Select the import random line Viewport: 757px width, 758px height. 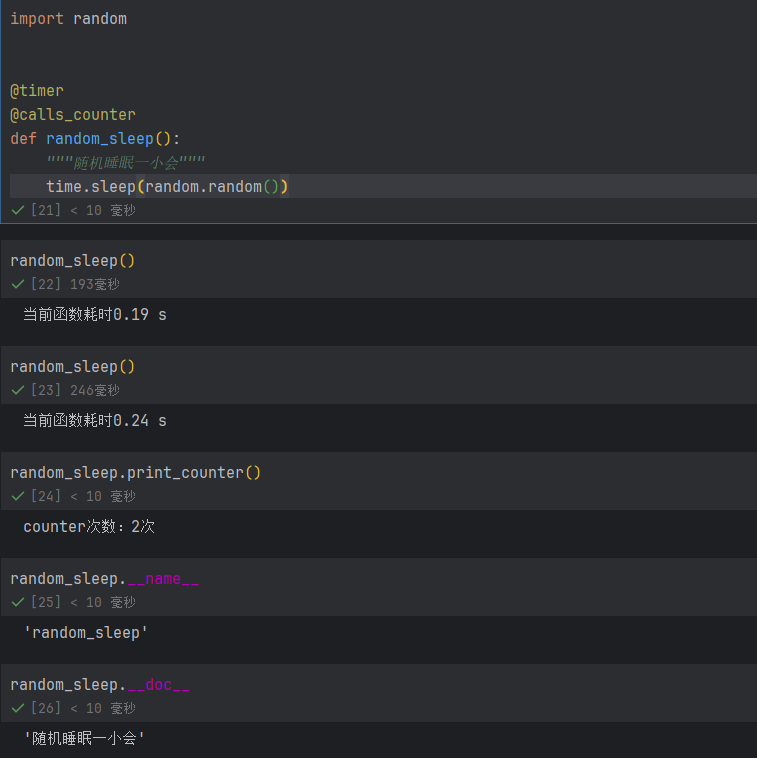point(69,19)
